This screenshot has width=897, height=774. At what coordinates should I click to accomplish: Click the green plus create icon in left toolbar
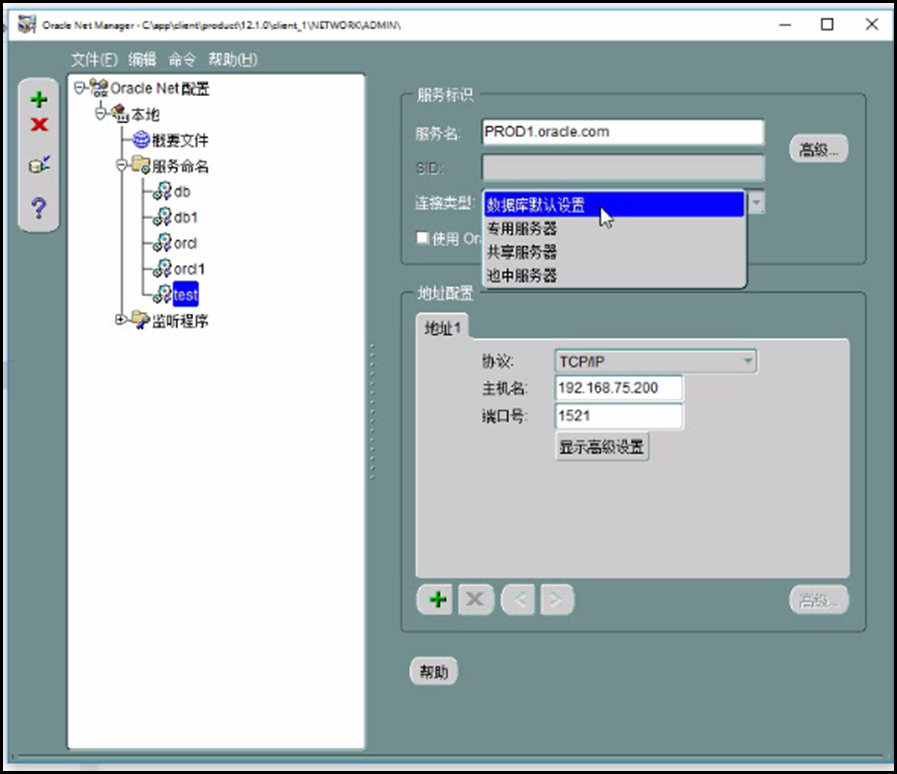[38, 100]
